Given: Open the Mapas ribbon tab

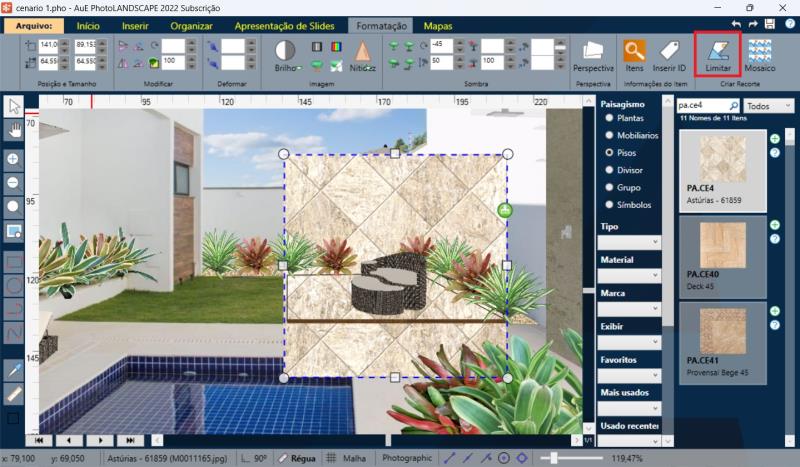Looking at the screenshot, I should pyautogui.click(x=437, y=25).
